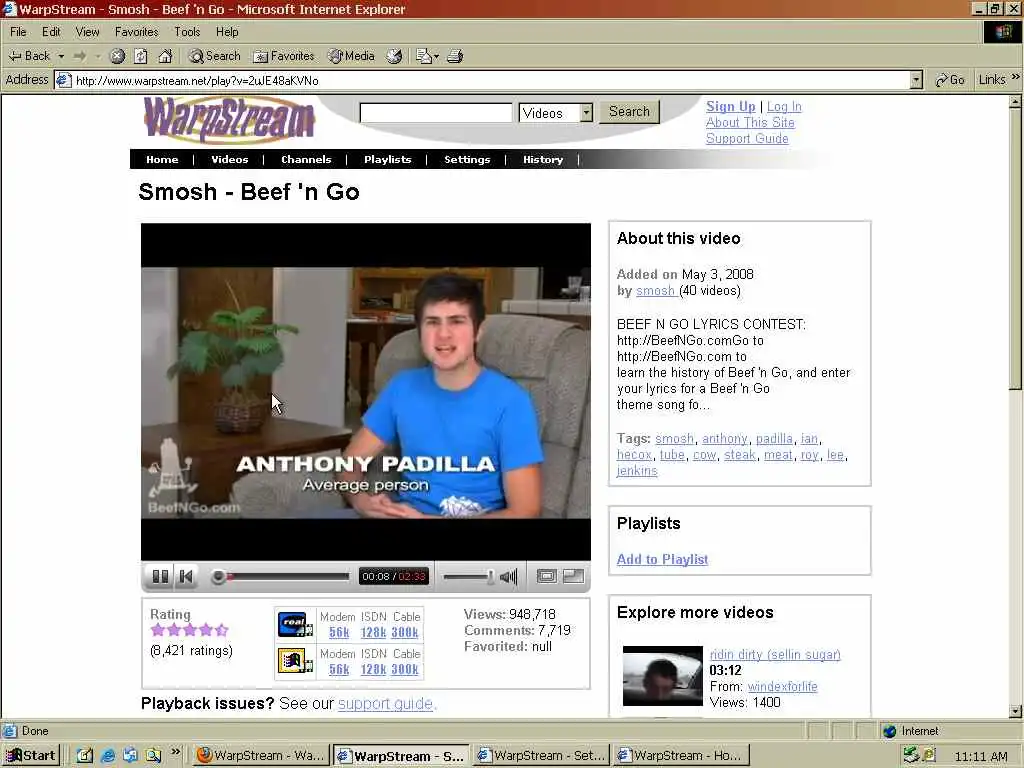Switch to WarpStream - Set... taskbar window
1024x768 pixels.
[x=541, y=756]
